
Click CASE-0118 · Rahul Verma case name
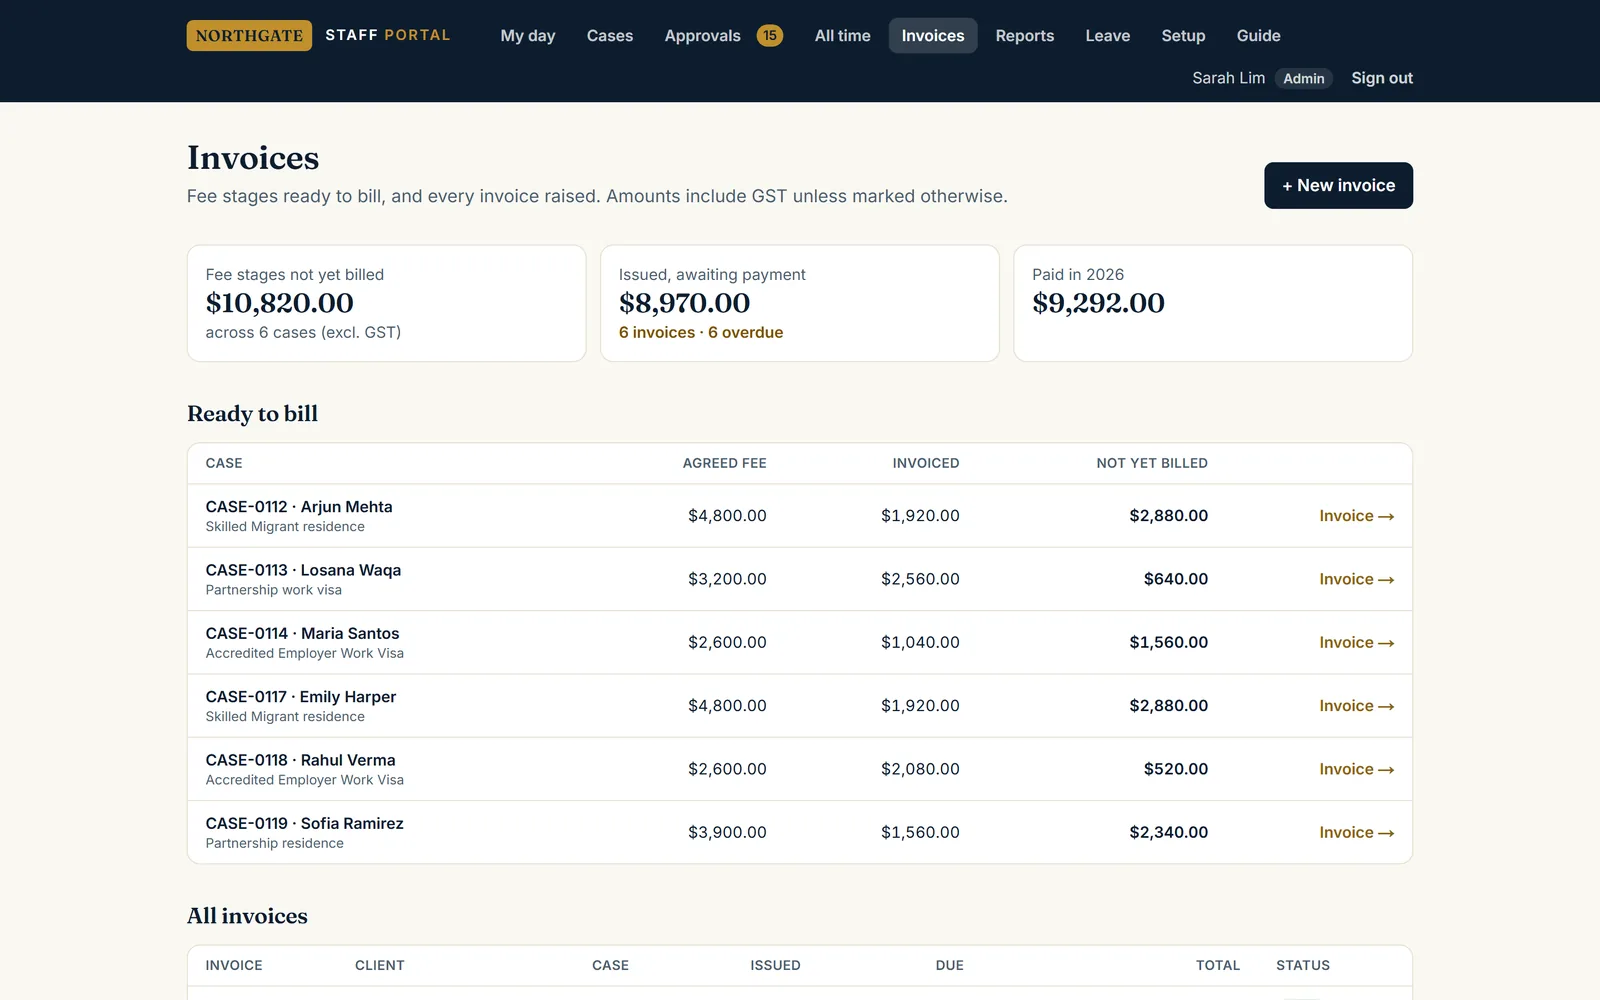[300, 760]
